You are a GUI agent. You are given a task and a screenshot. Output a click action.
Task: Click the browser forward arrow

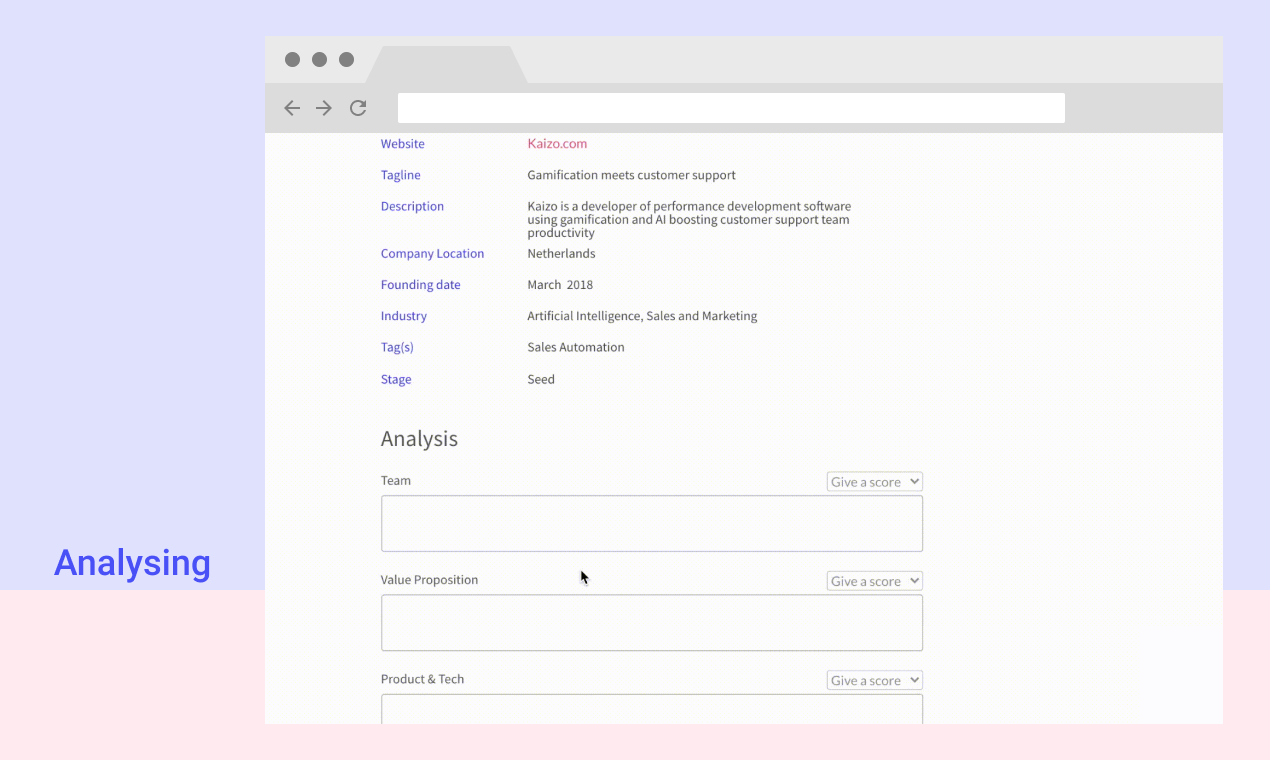point(324,108)
